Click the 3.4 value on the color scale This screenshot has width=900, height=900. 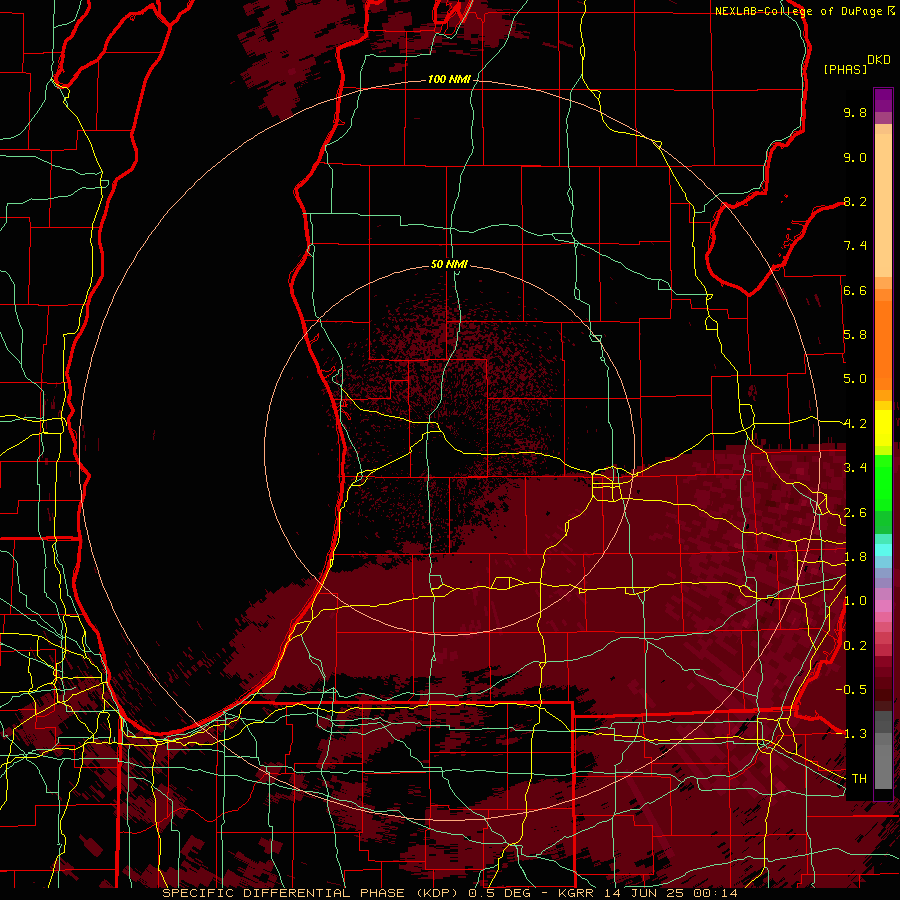tap(855, 468)
